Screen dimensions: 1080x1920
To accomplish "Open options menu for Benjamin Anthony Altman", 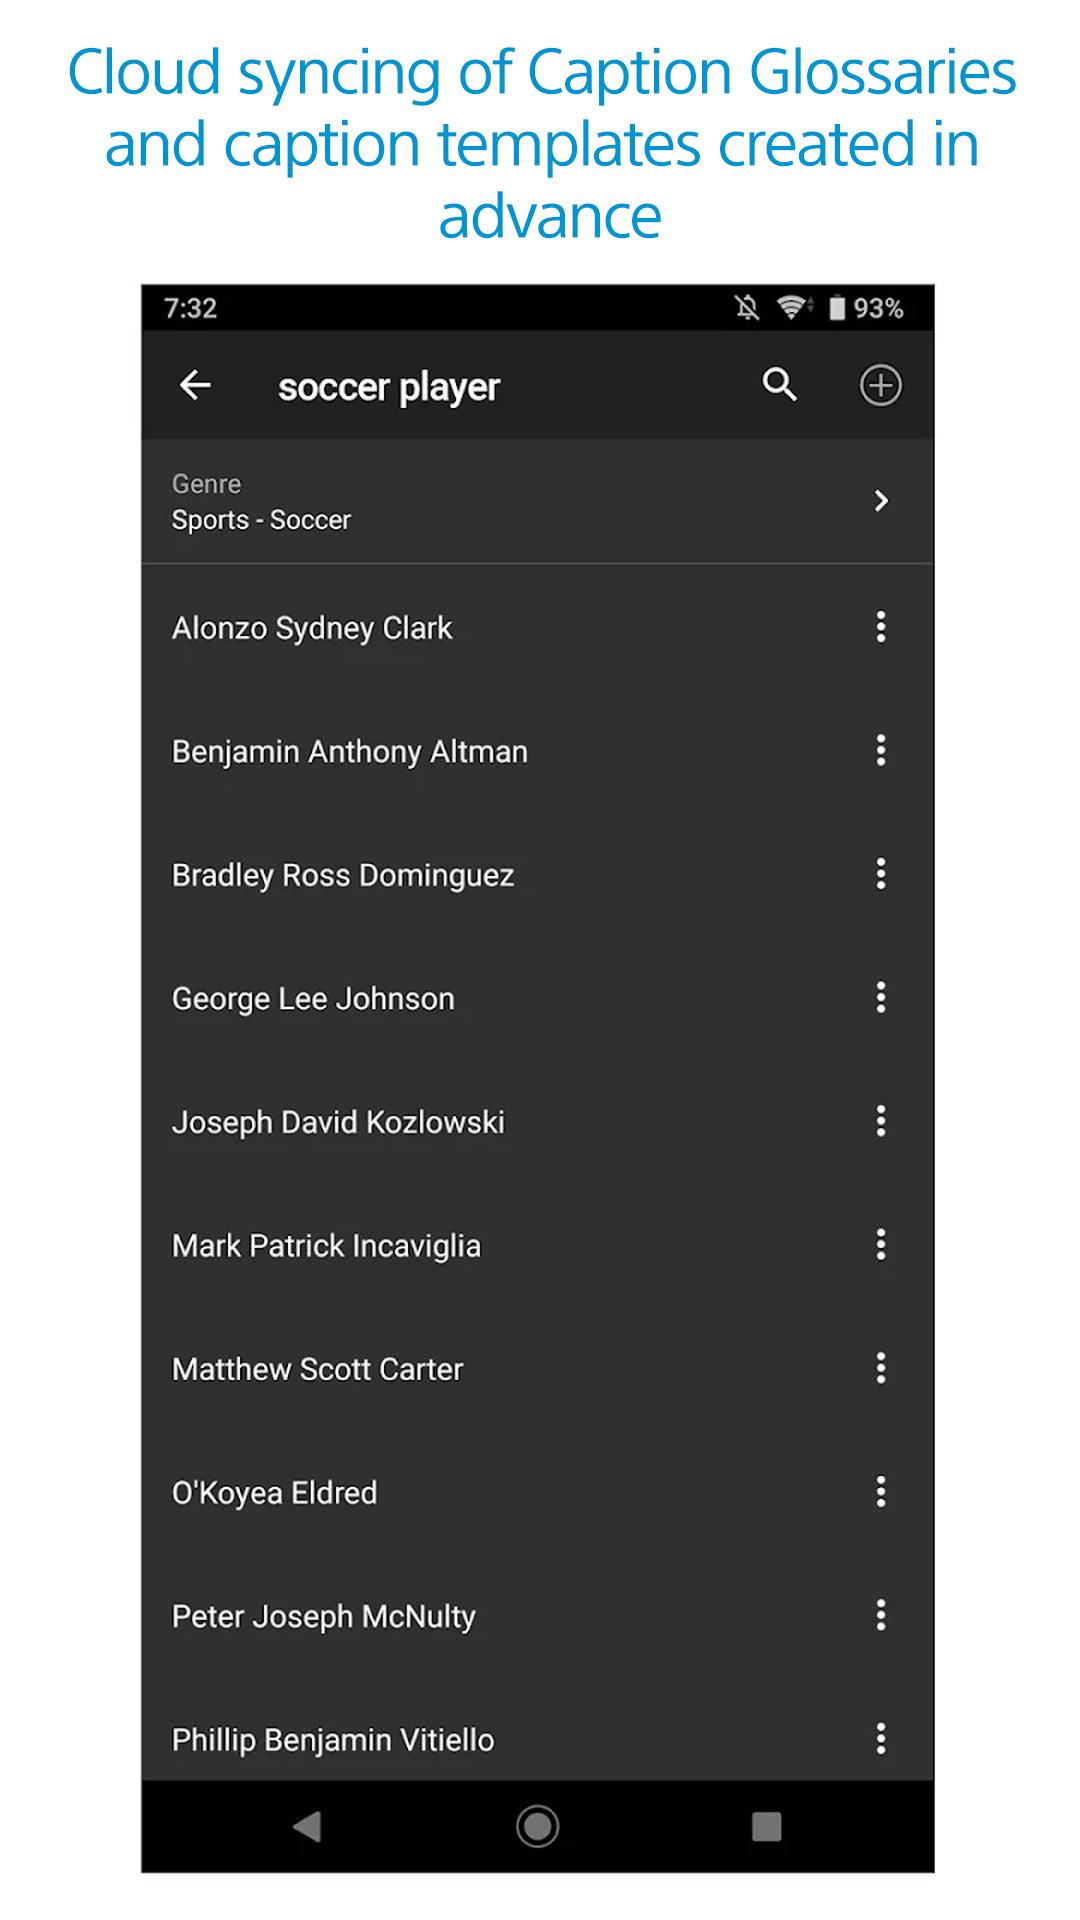I will tap(880, 750).
